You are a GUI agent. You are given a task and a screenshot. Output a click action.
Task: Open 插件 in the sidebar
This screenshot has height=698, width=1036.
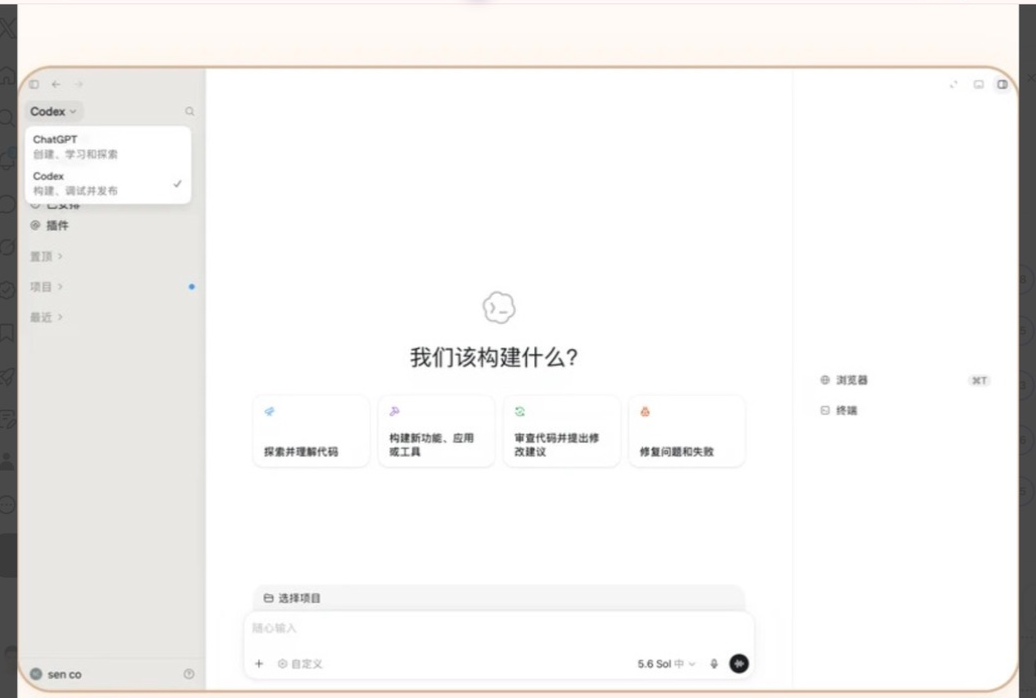tap(50, 225)
